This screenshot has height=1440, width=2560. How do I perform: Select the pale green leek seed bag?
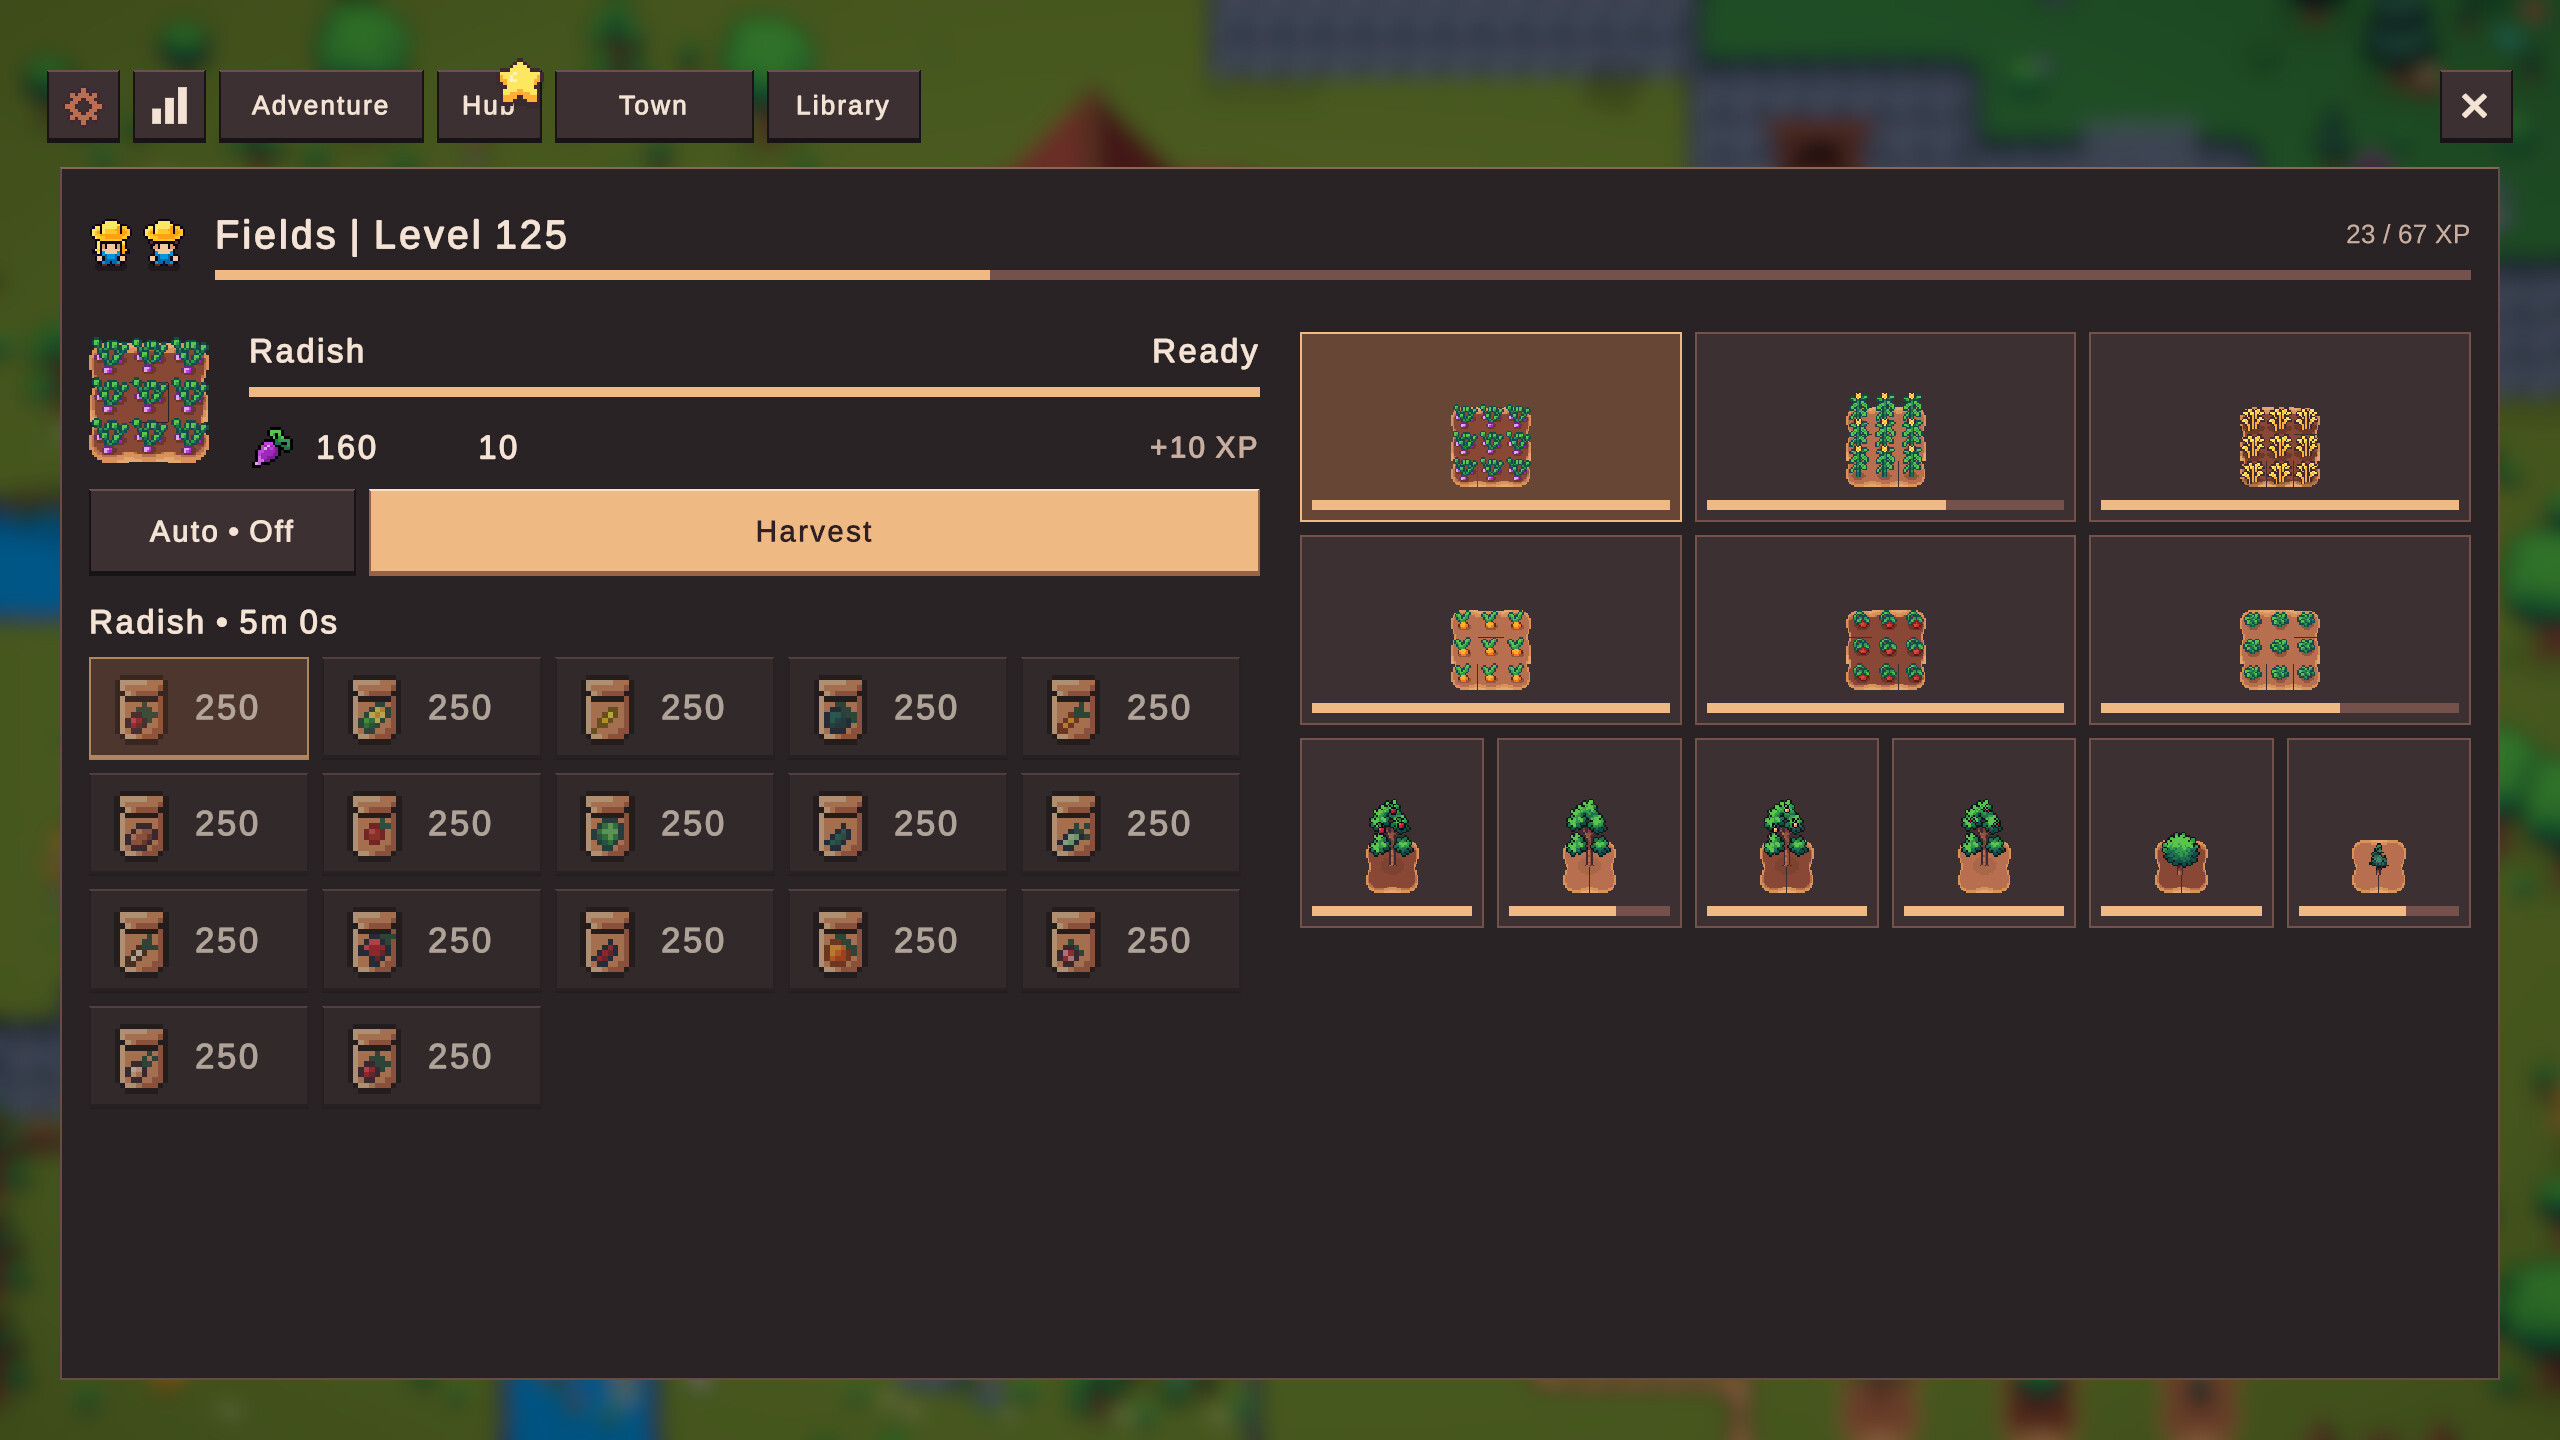[x=1130, y=824]
